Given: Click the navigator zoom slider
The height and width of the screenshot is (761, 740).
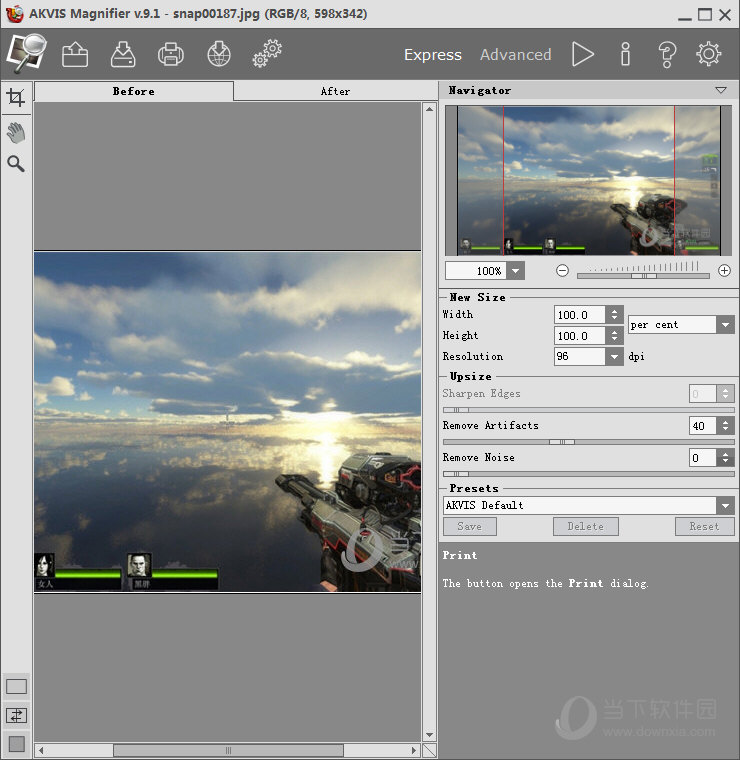Looking at the screenshot, I should [643, 276].
